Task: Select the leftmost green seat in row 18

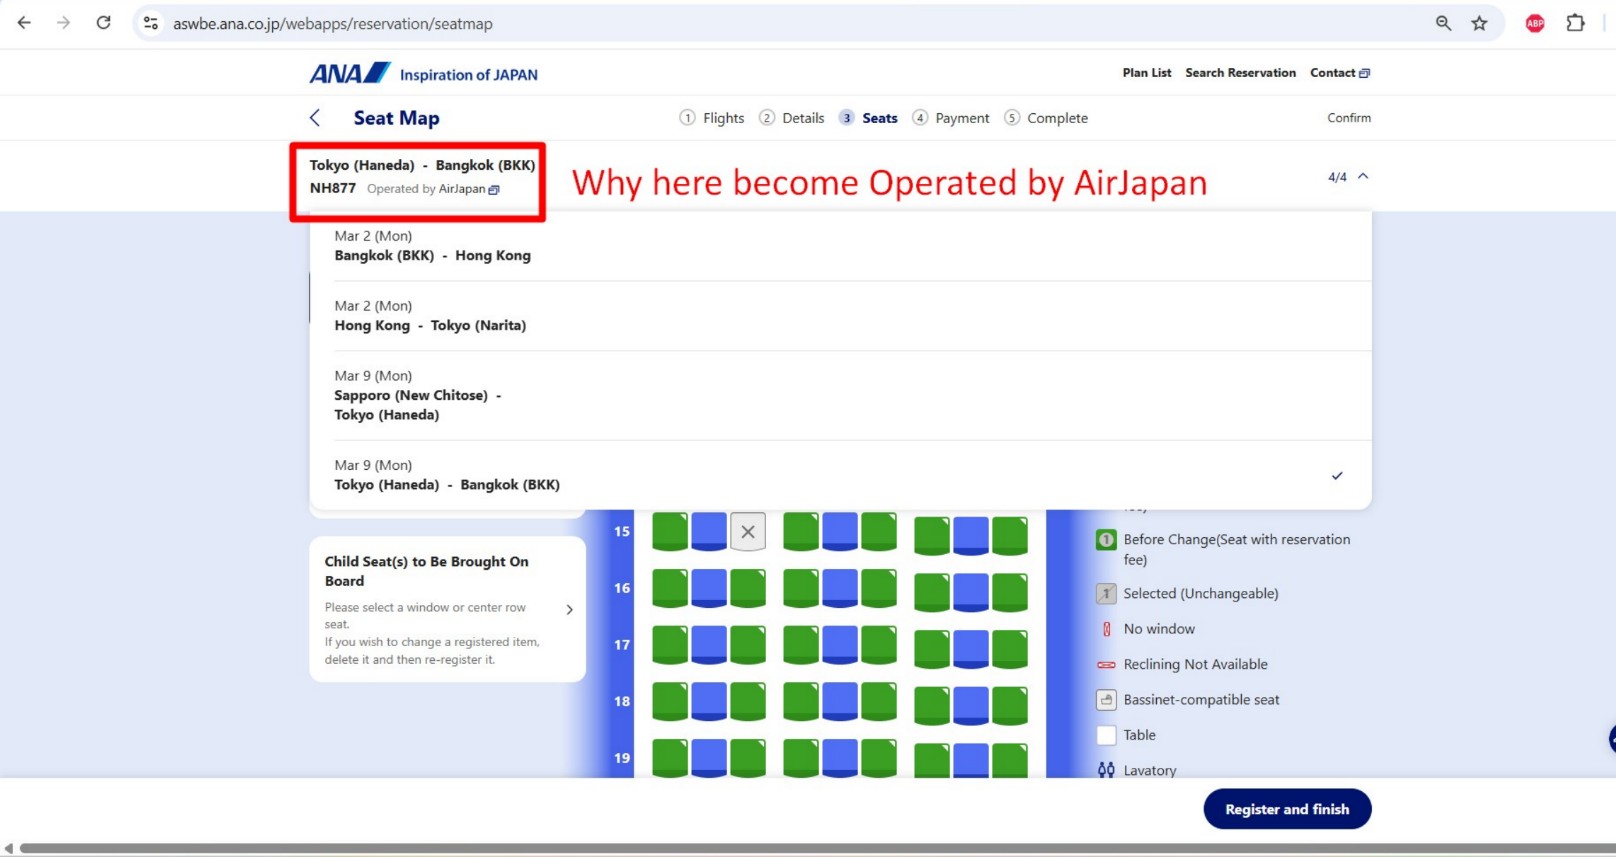Action: (670, 702)
